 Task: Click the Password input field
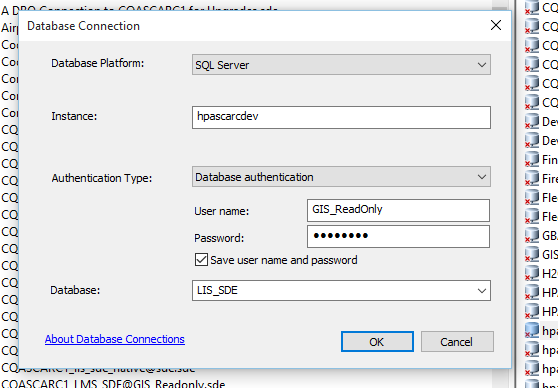pos(398,236)
